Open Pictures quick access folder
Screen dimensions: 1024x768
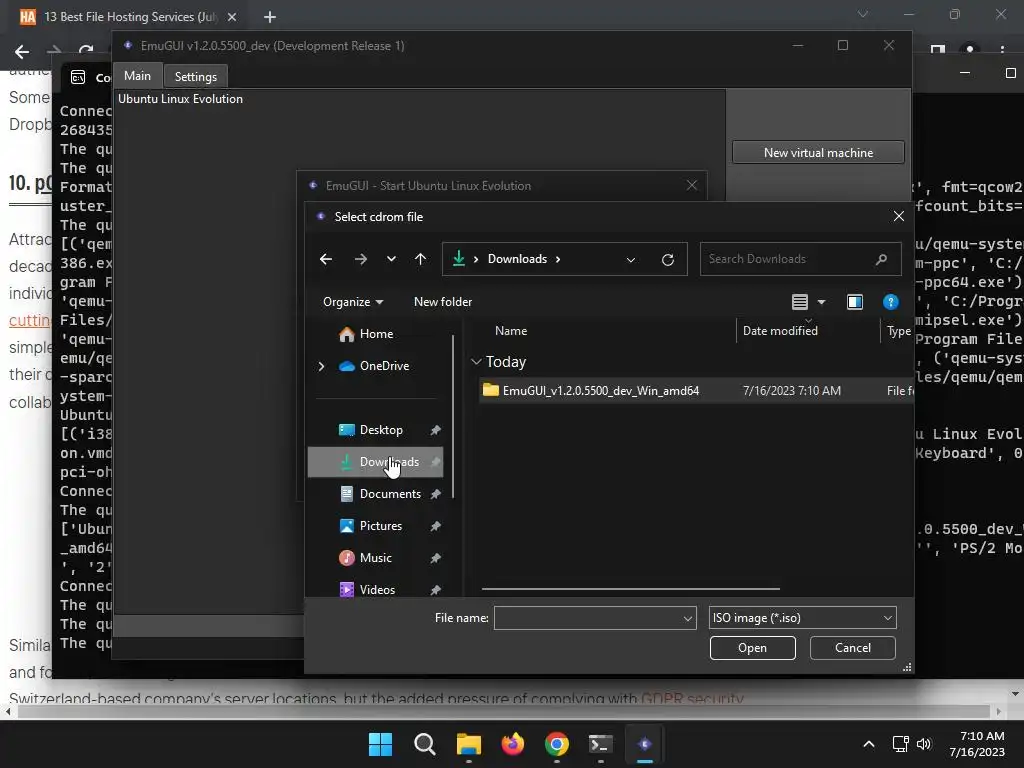(x=381, y=526)
